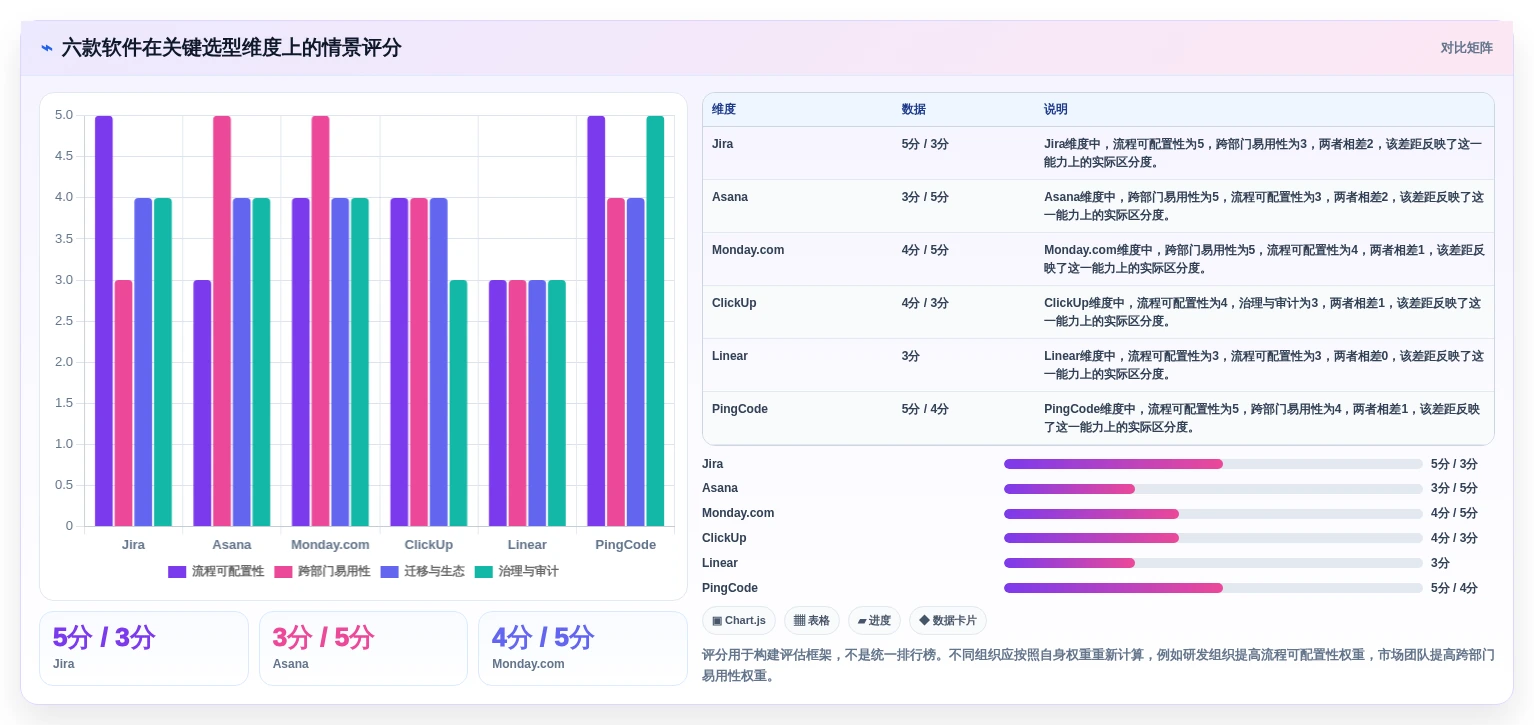This screenshot has width=1534, height=725.
Task: Click the lightning icon beside the title
Action: click(x=46, y=47)
